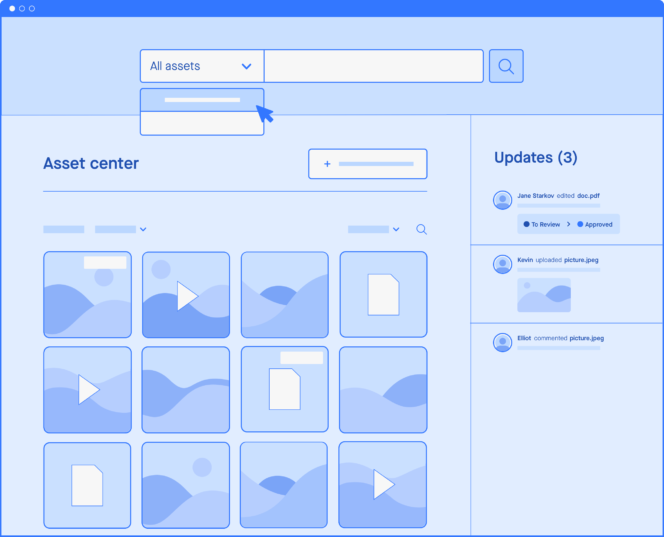This screenshot has width=664, height=537.
Task: Click into the main search text field
Action: pyautogui.click(x=373, y=66)
